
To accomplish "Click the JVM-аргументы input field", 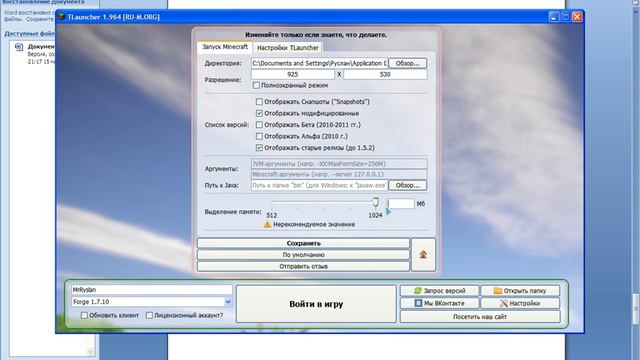I will tap(339, 164).
